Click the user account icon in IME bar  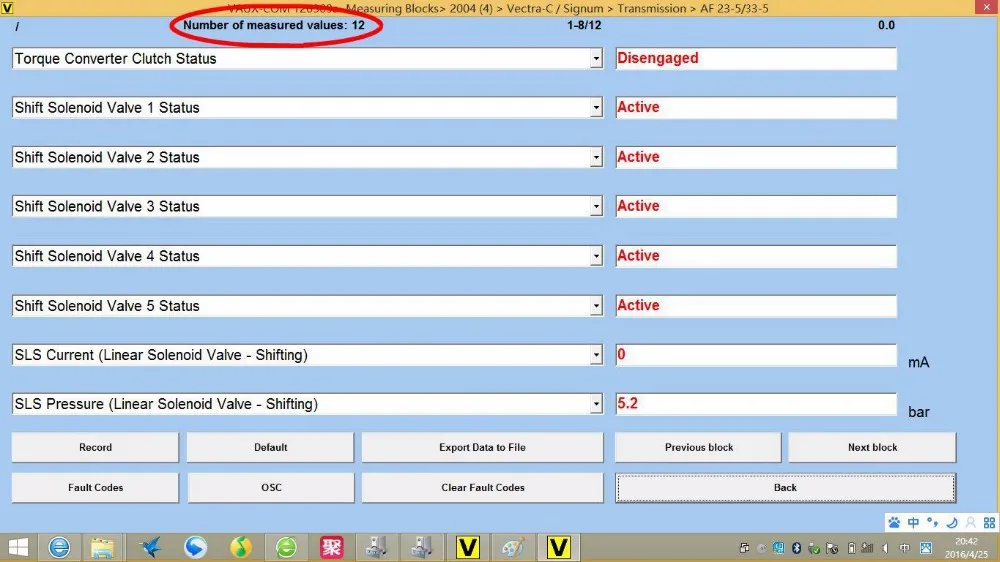[x=971, y=522]
